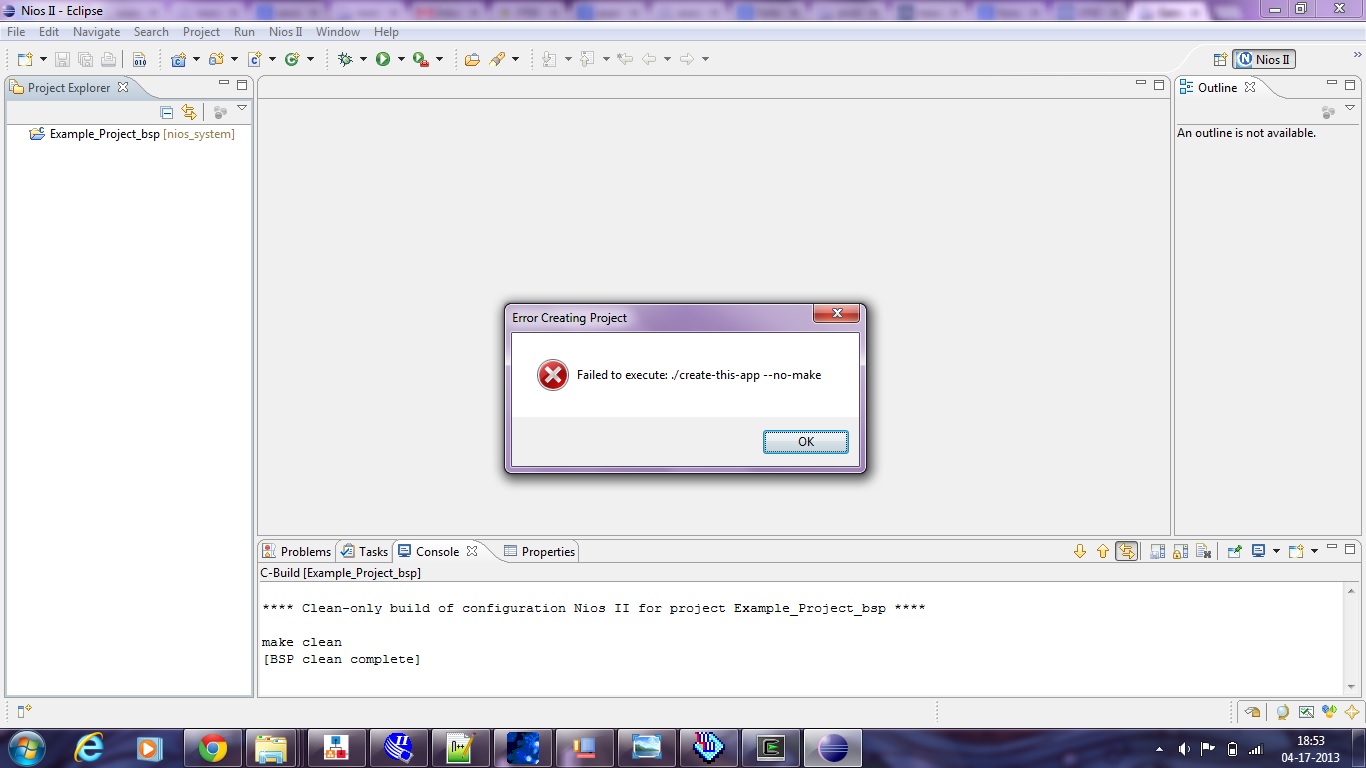Click the New C source file icon
This screenshot has width=1366, height=768.
coord(254,59)
